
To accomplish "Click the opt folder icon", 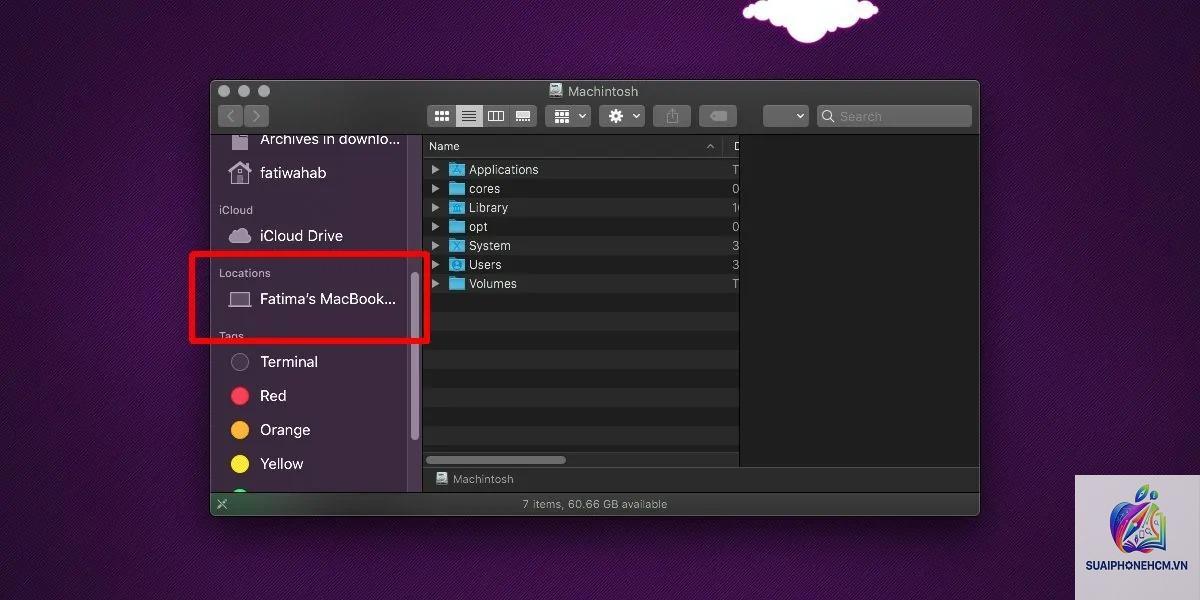I will (x=457, y=227).
